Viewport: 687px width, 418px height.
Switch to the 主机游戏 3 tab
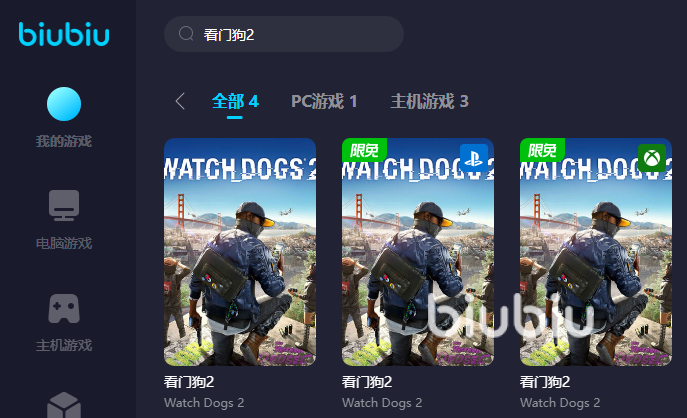coord(429,102)
